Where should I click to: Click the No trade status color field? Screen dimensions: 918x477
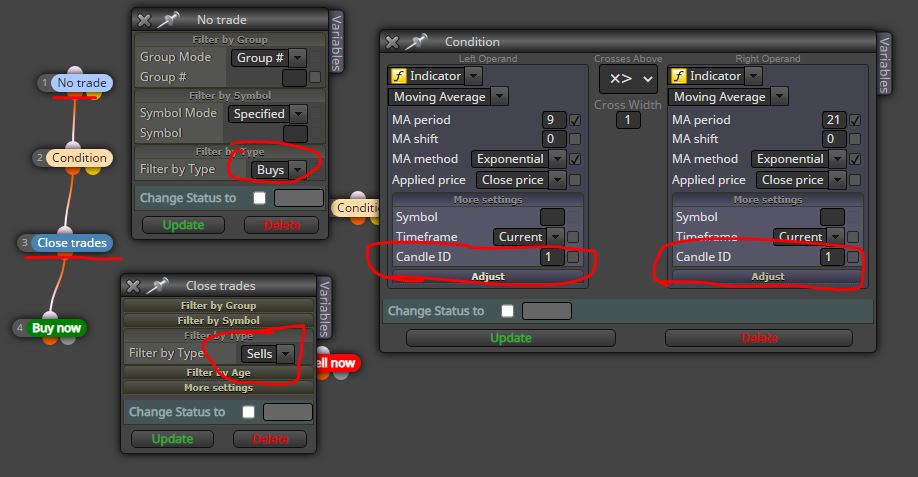point(299,198)
